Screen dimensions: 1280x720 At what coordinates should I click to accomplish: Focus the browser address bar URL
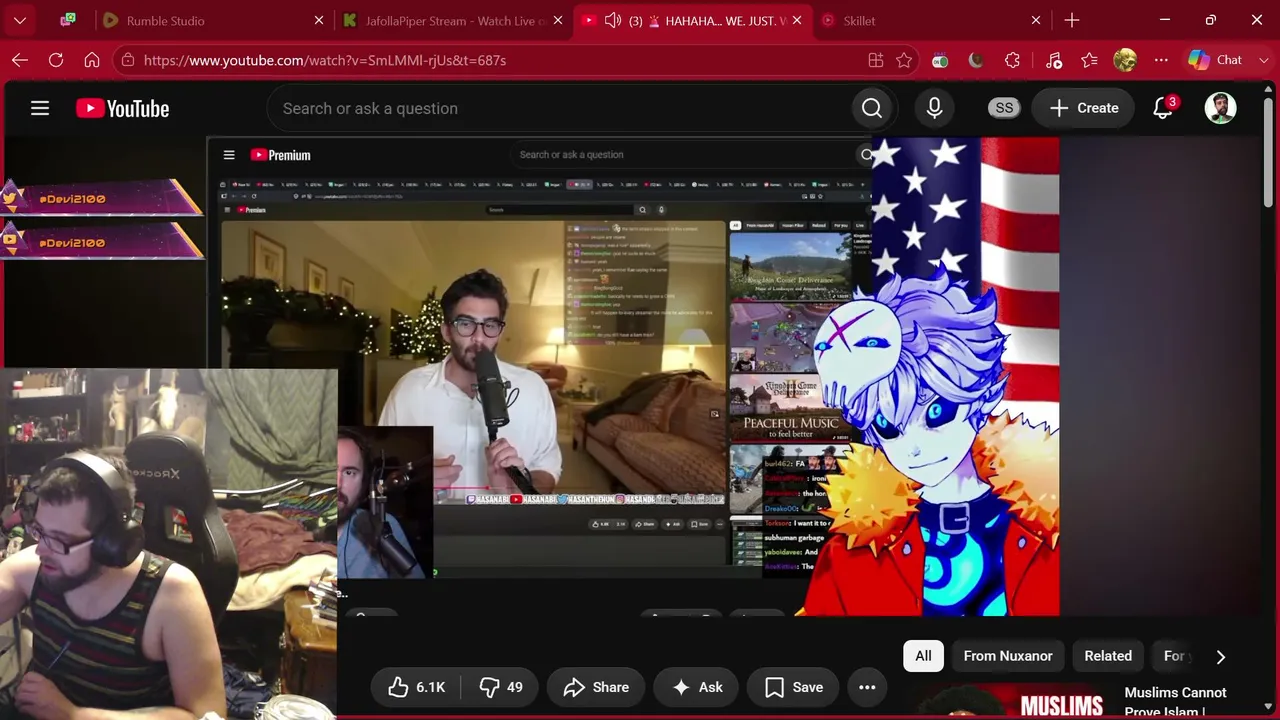point(325,60)
